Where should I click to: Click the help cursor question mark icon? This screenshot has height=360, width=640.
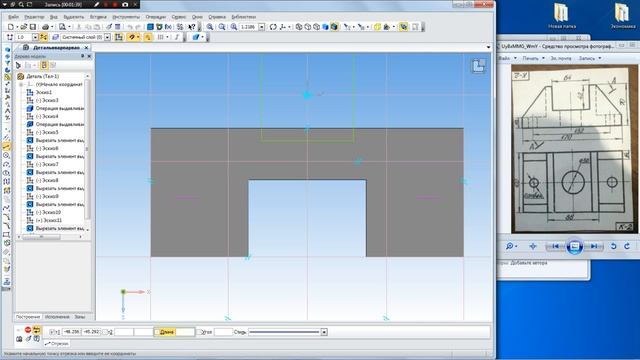191,27
